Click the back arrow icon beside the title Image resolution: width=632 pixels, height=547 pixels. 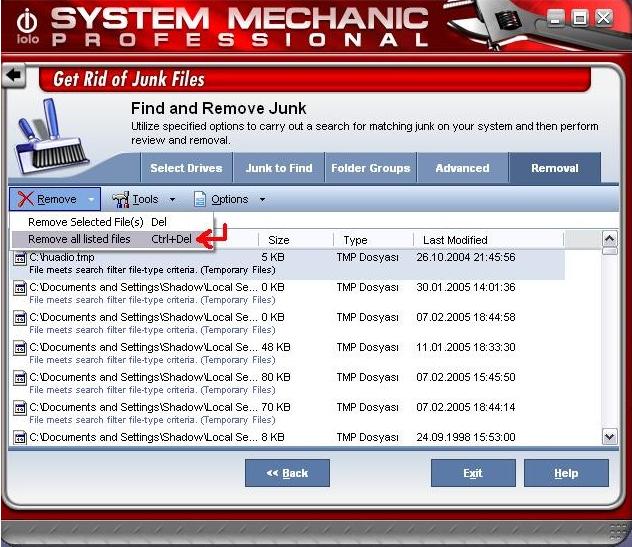(x=13, y=76)
